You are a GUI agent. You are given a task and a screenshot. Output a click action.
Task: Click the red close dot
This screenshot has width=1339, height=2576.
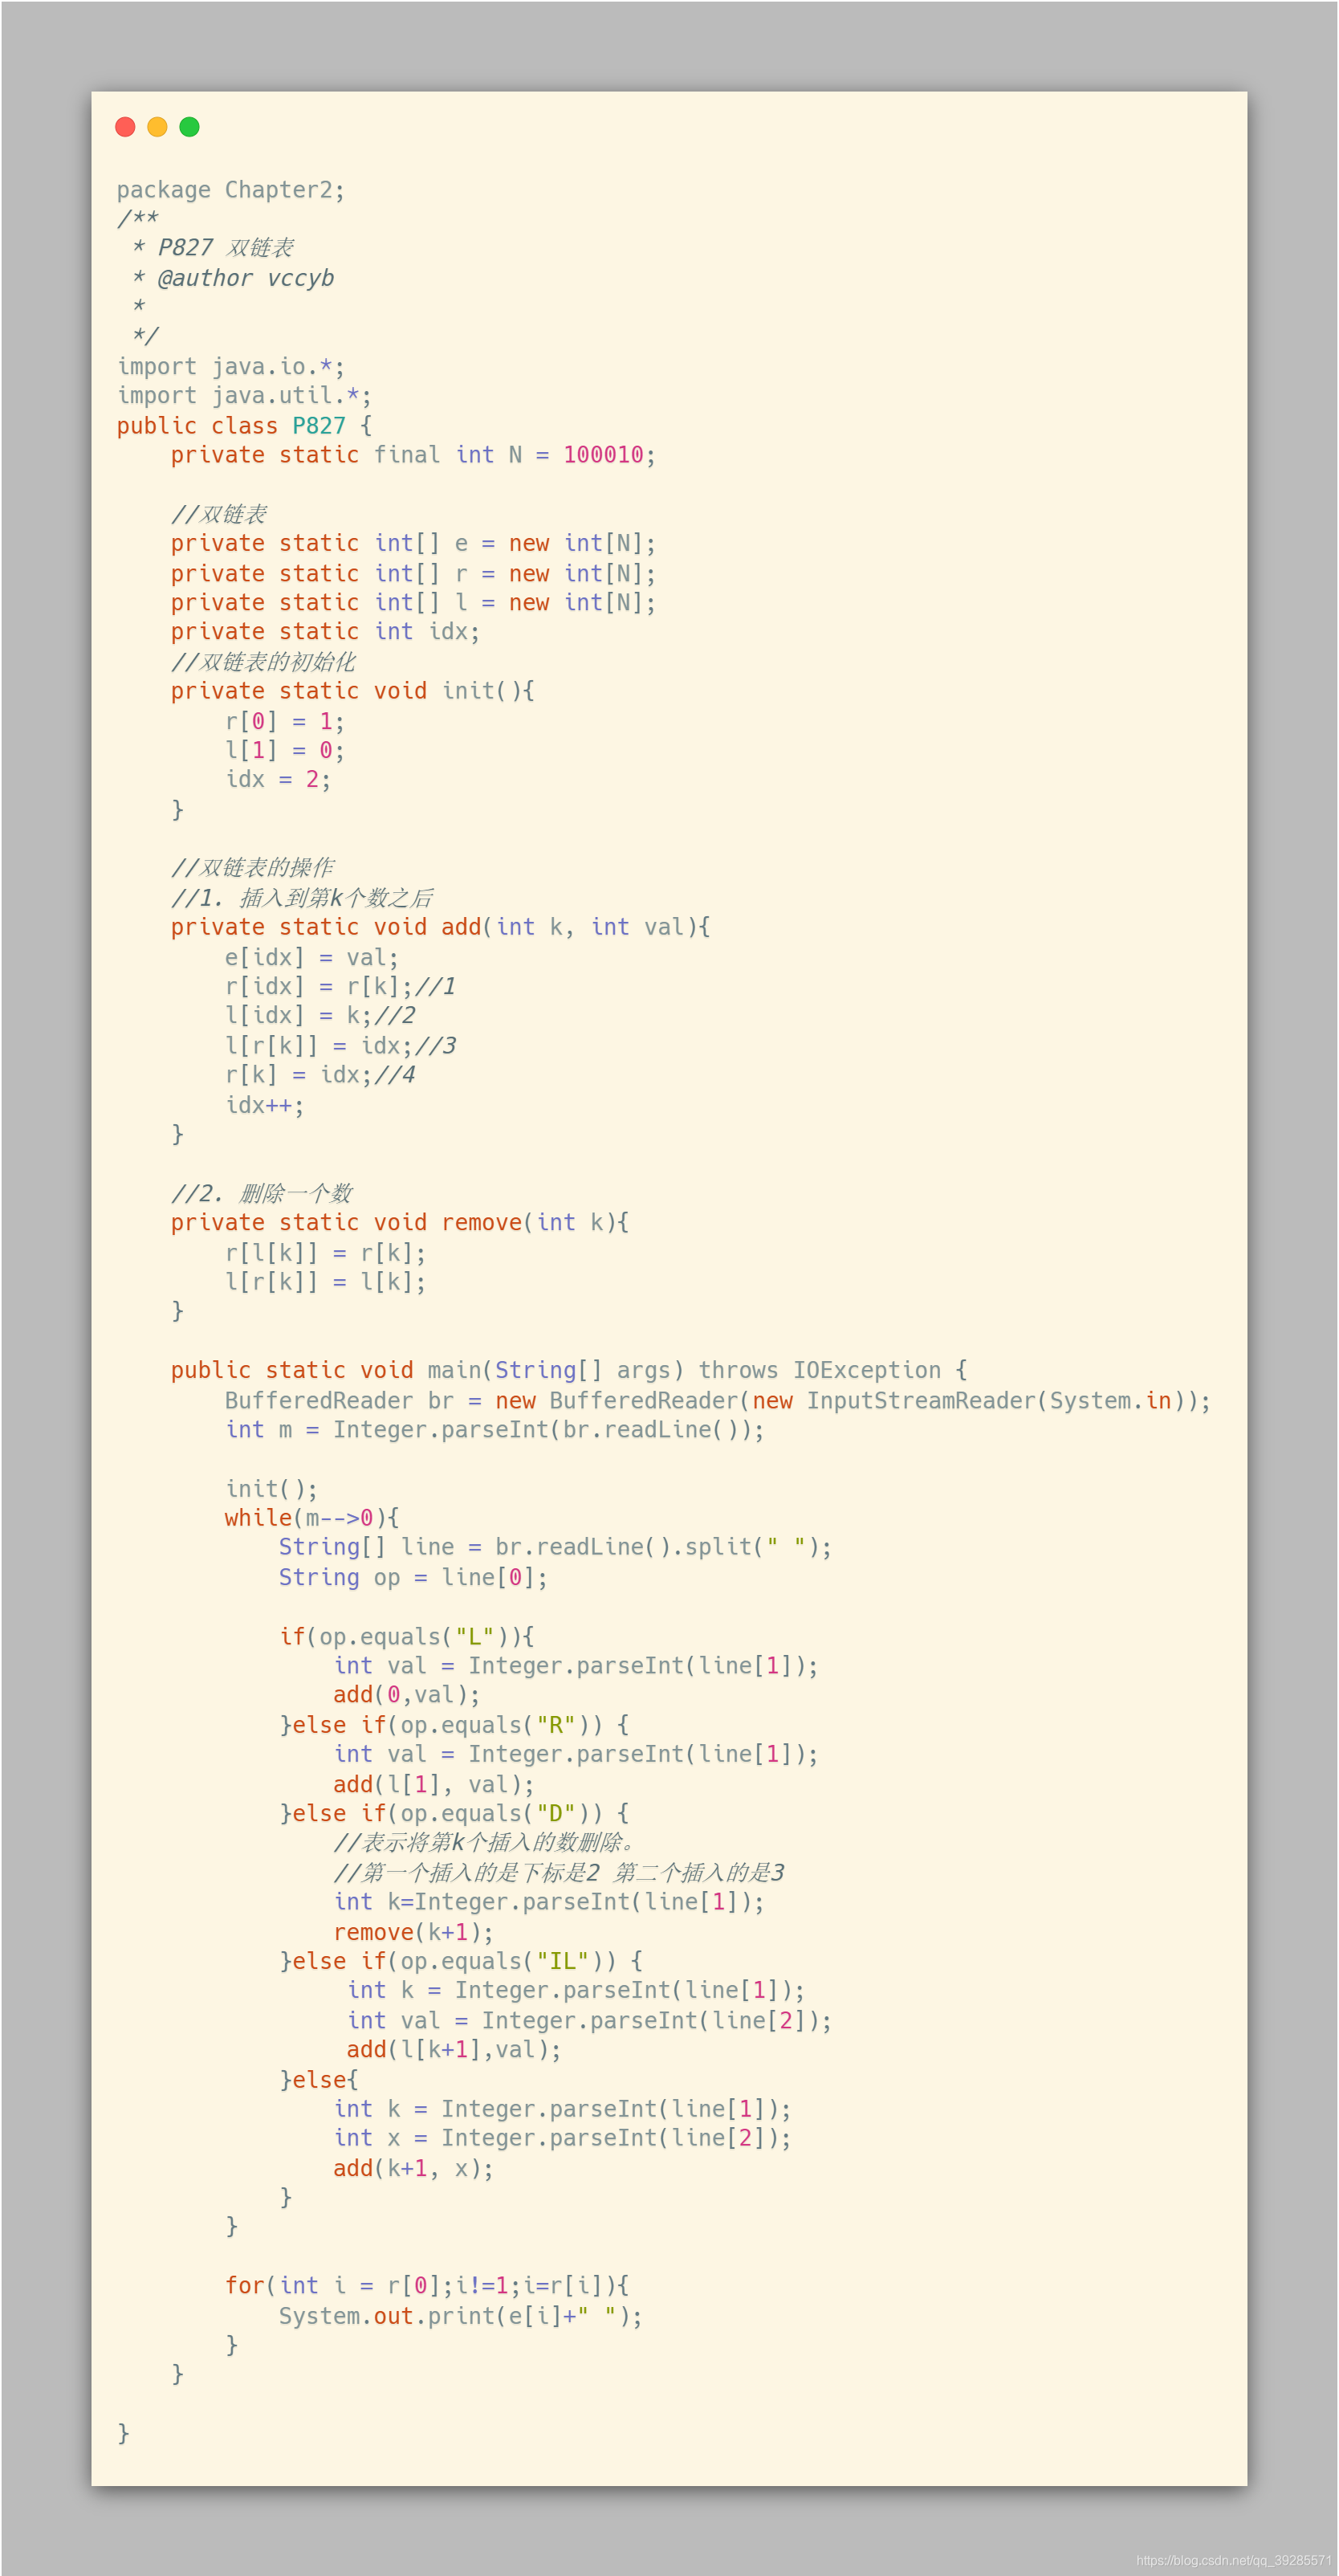click(x=125, y=127)
